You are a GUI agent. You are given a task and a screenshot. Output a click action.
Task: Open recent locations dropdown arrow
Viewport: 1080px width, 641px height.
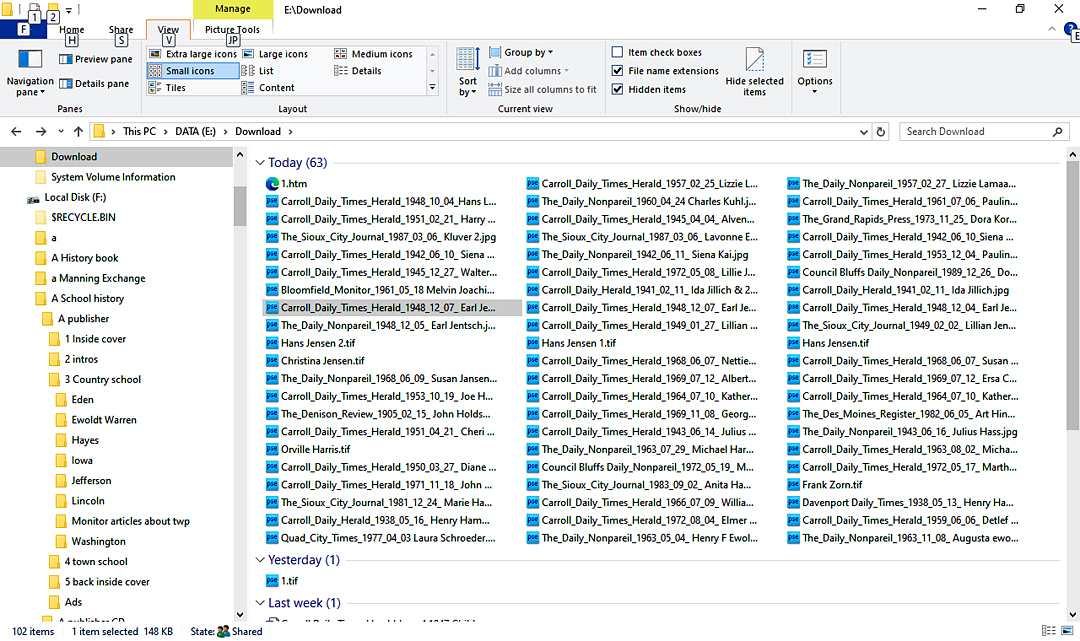(61, 132)
